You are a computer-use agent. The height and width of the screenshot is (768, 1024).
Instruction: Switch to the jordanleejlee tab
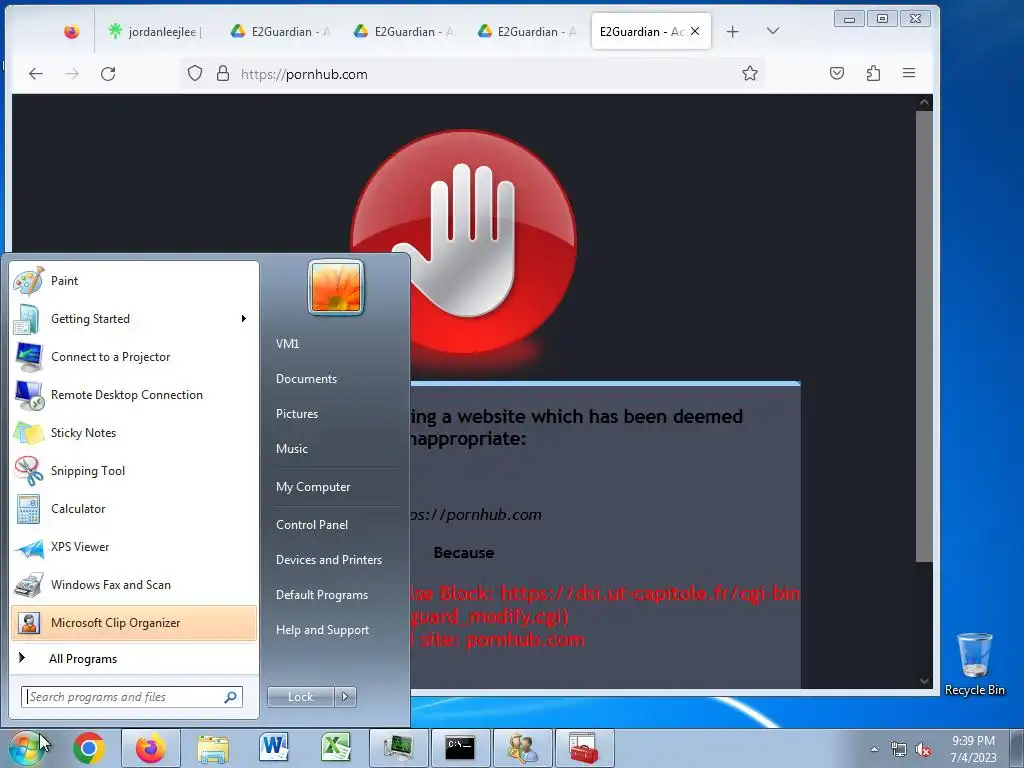point(157,31)
